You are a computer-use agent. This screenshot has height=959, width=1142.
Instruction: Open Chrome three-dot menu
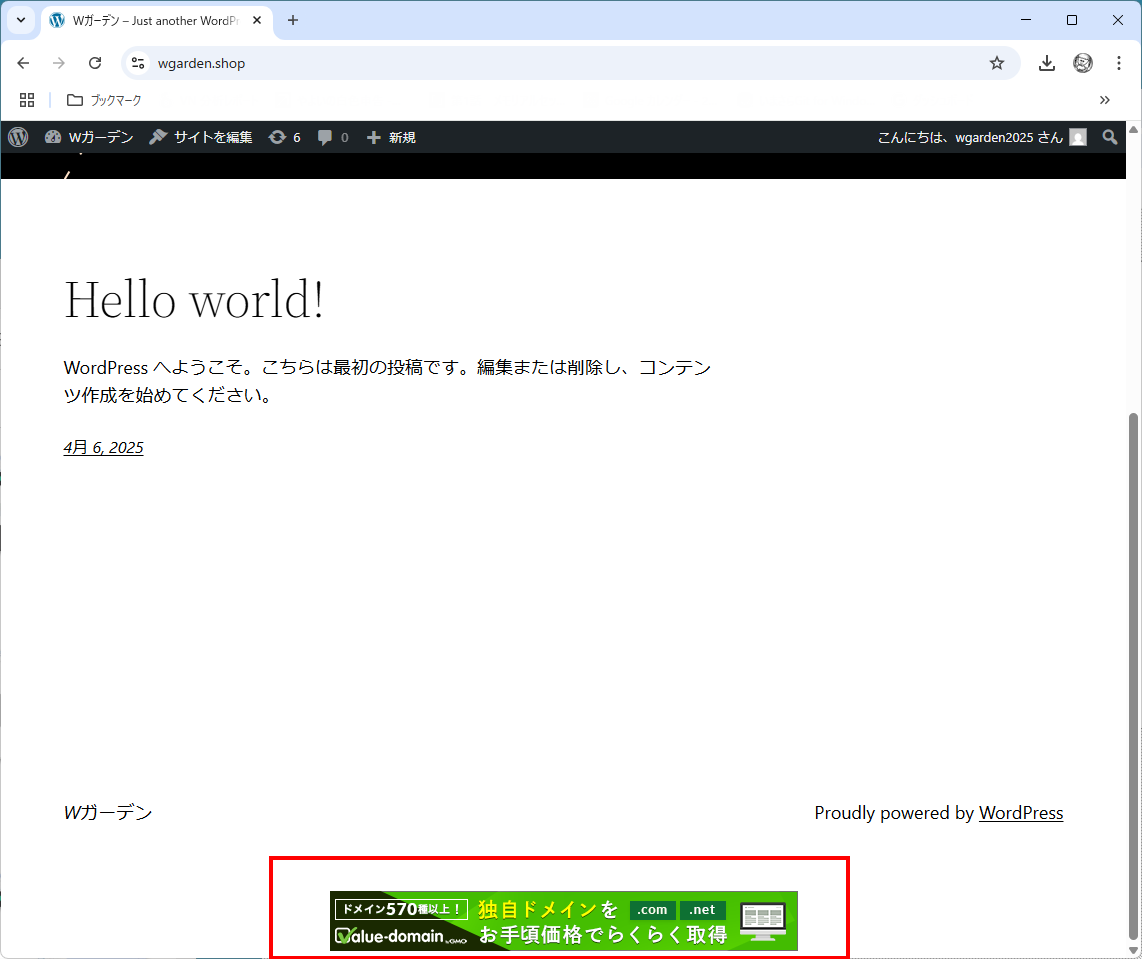pyautogui.click(x=1119, y=63)
